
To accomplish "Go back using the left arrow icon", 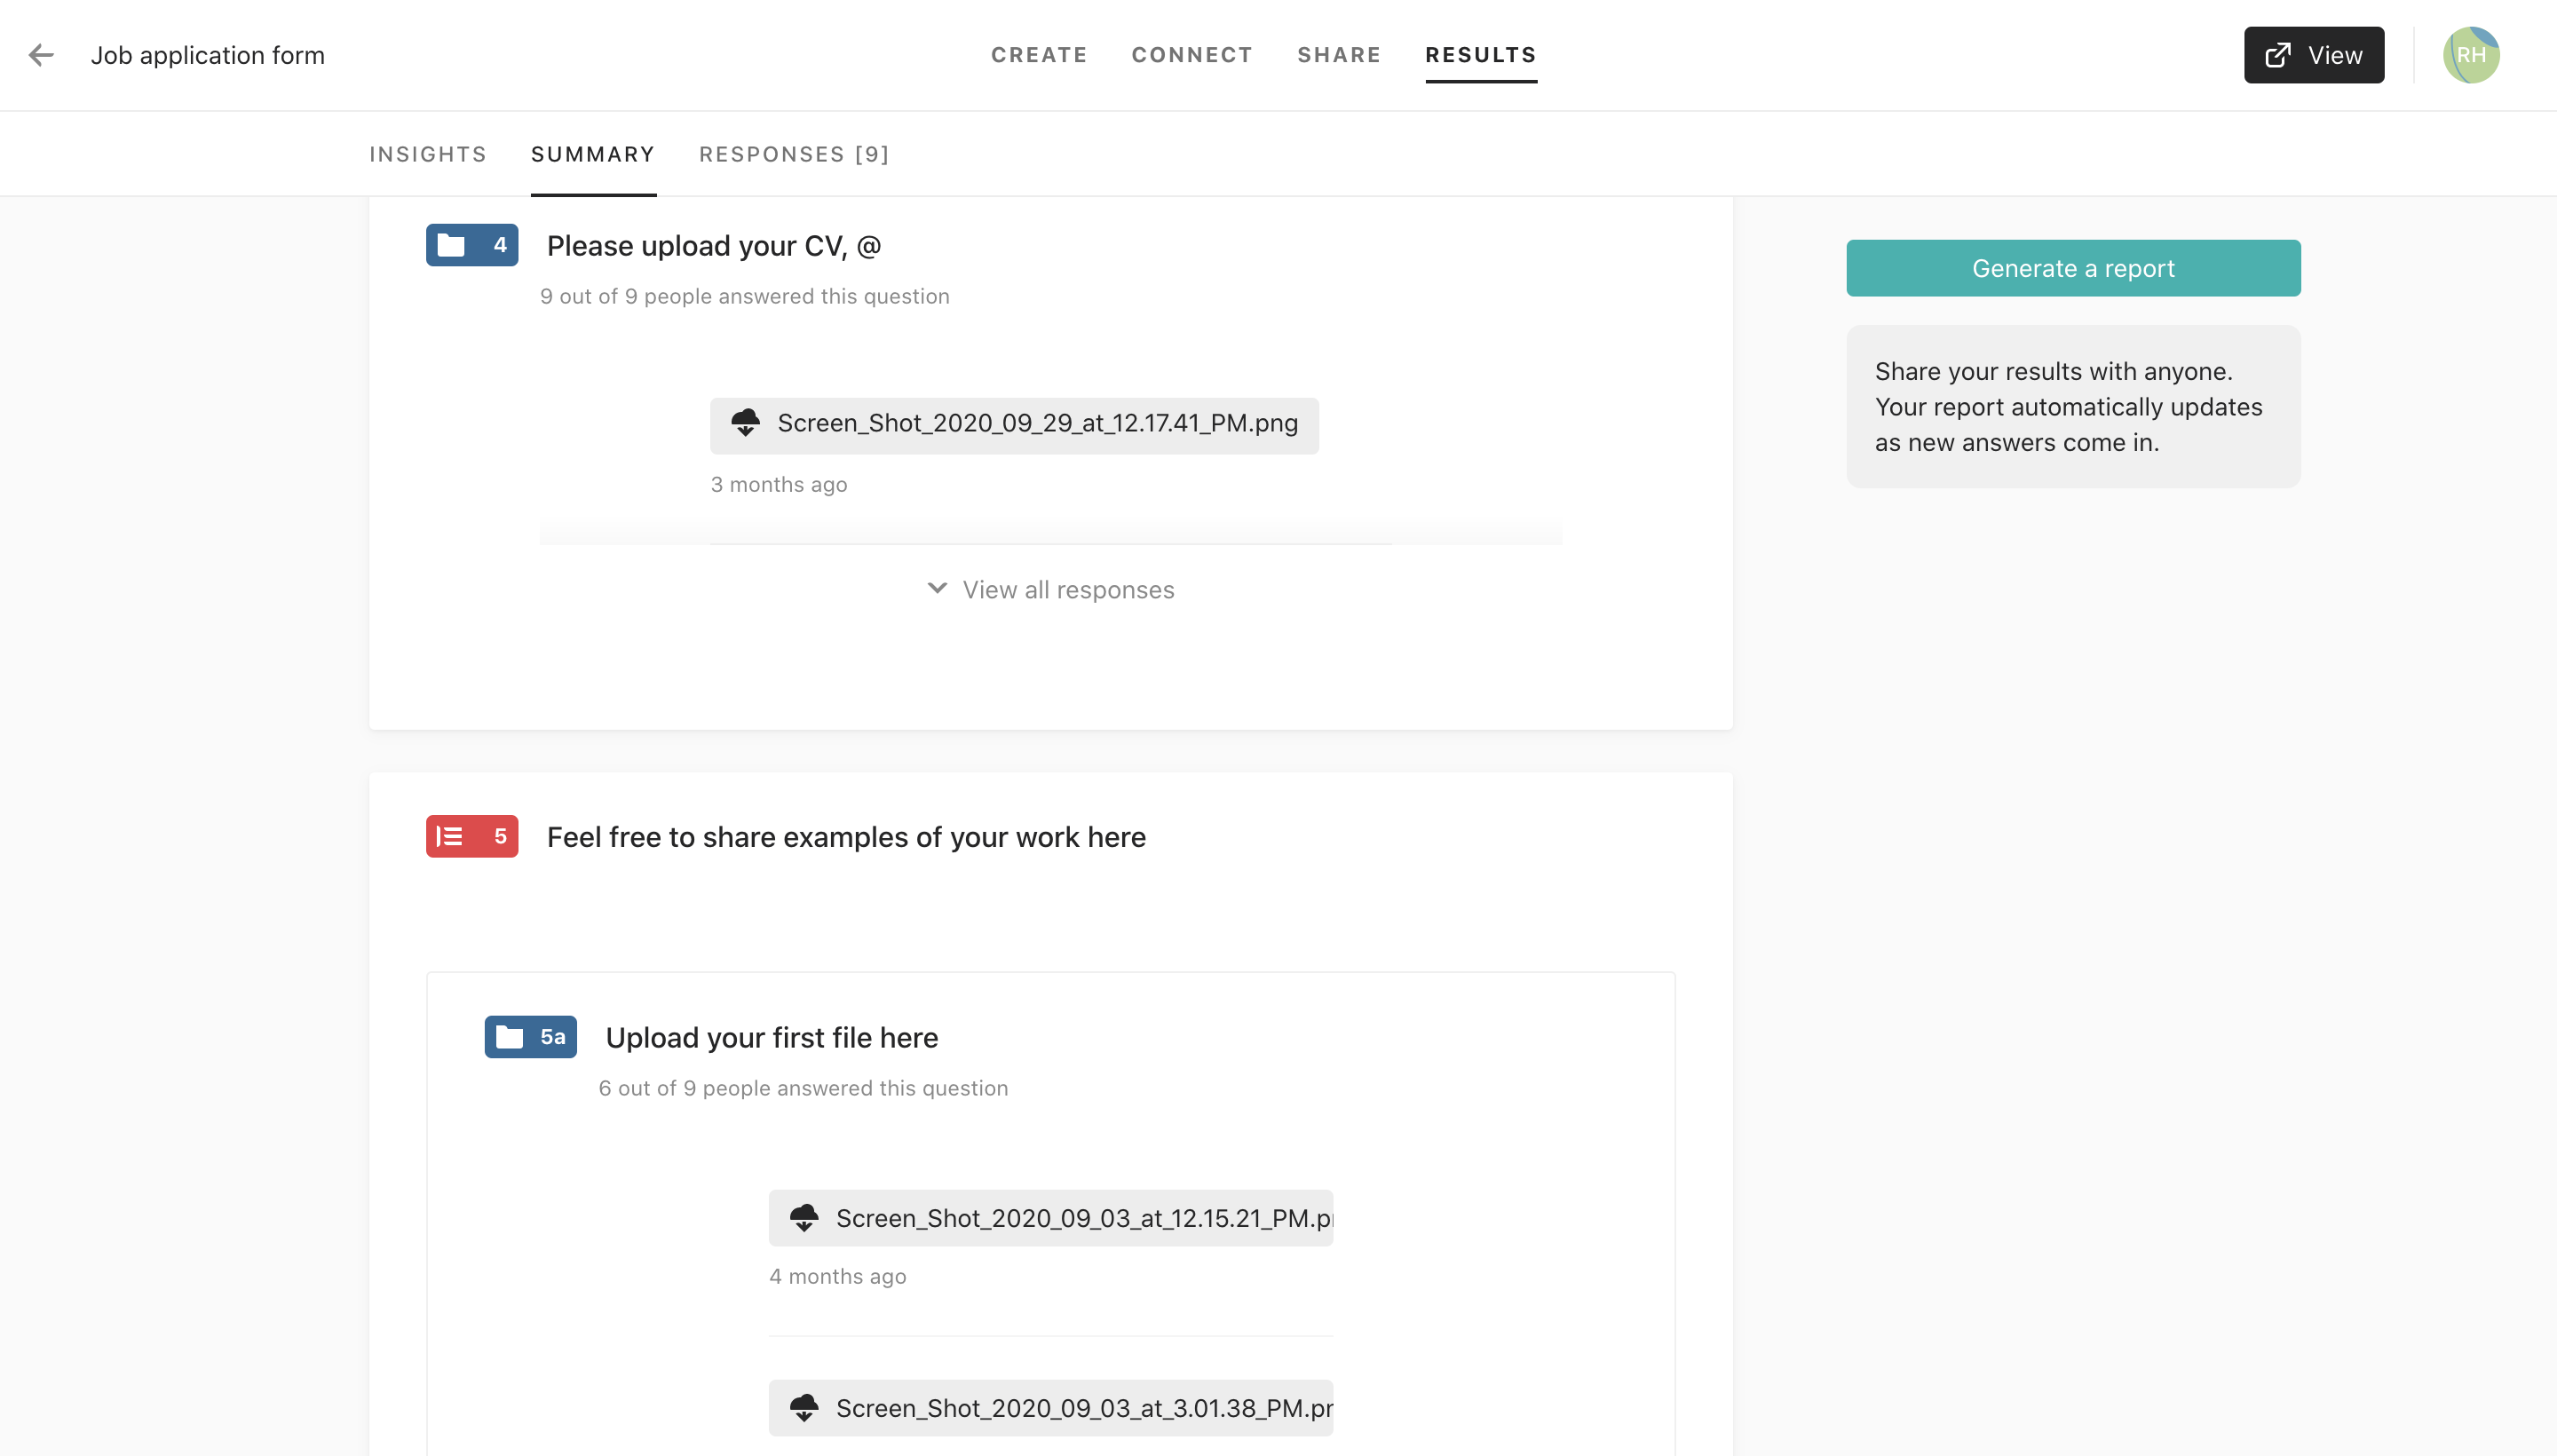I will 41,55.
